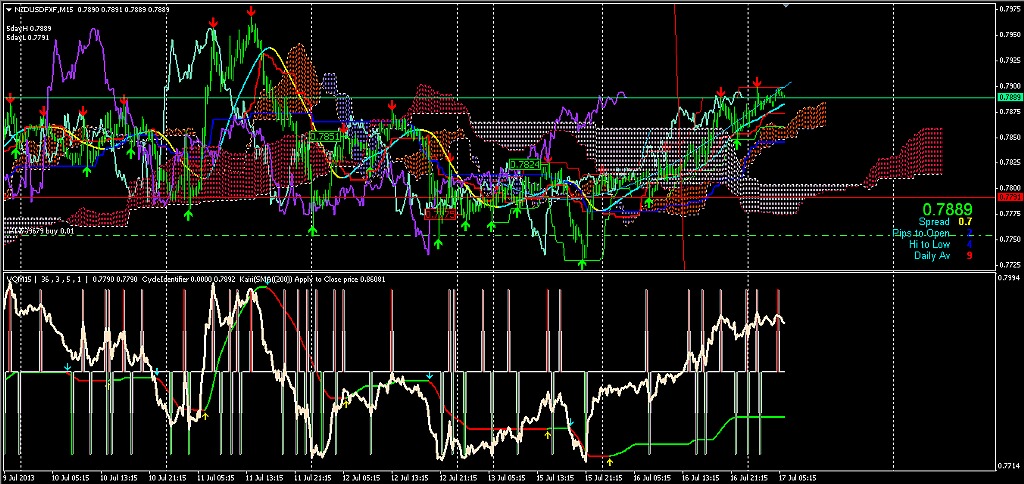Viewport: 1024px width, 484px height.
Task: Select the 5dayL 0.7791 label
Action: (x=27, y=38)
